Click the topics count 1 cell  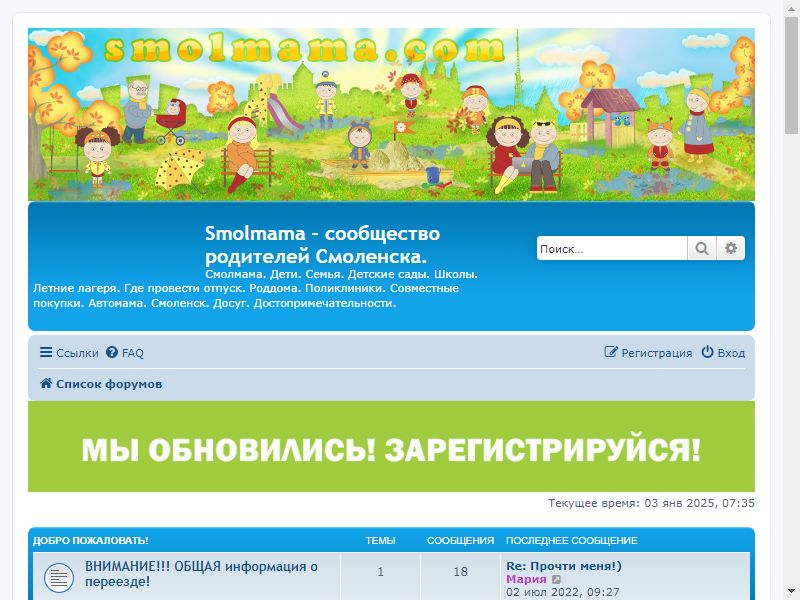(380, 572)
